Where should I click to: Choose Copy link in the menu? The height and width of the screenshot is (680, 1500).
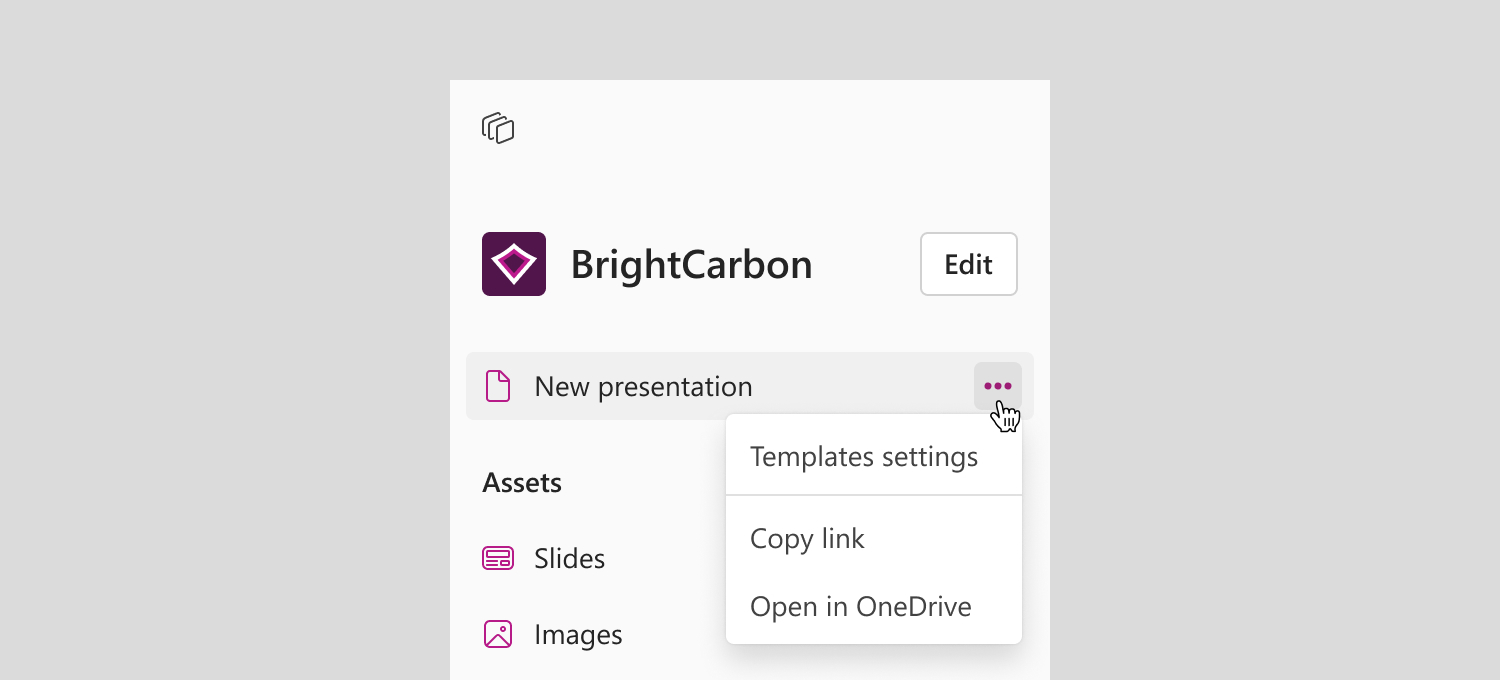pyautogui.click(x=808, y=539)
